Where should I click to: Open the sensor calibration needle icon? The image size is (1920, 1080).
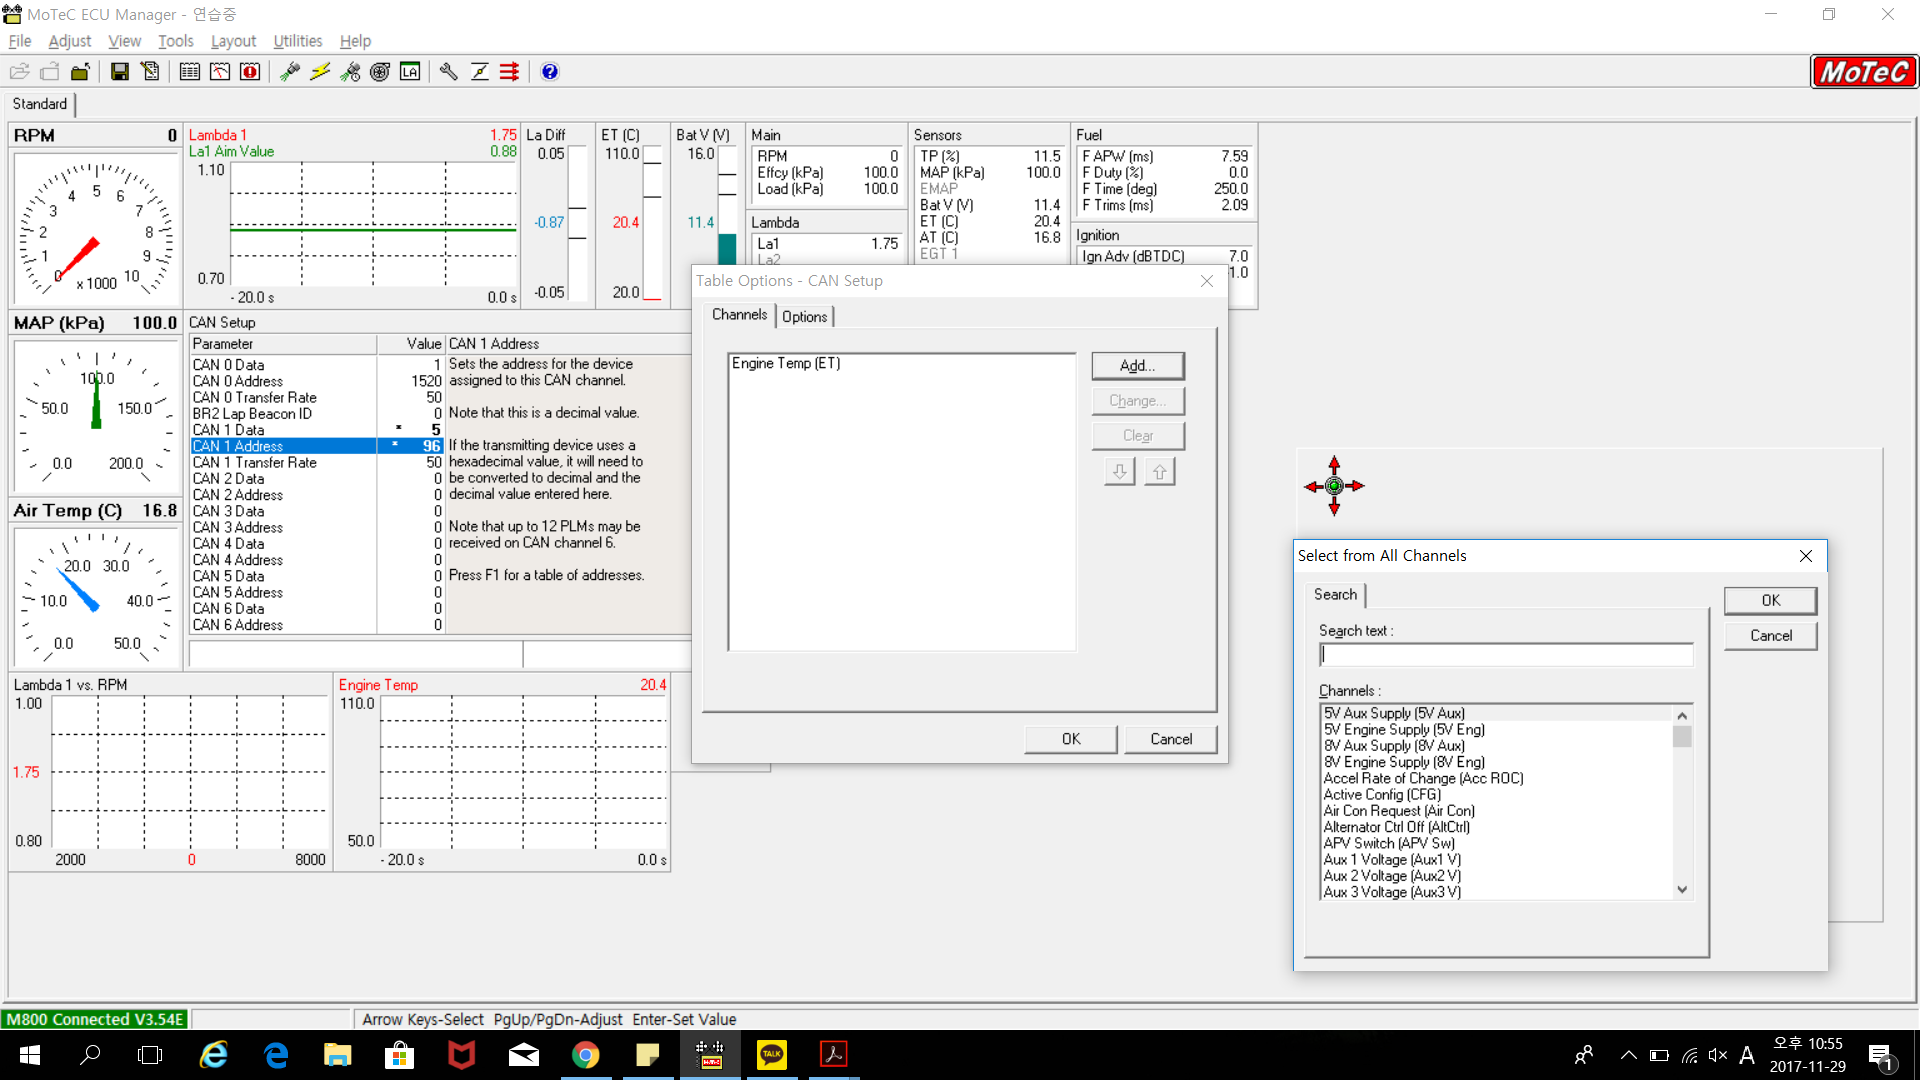(480, 72)
